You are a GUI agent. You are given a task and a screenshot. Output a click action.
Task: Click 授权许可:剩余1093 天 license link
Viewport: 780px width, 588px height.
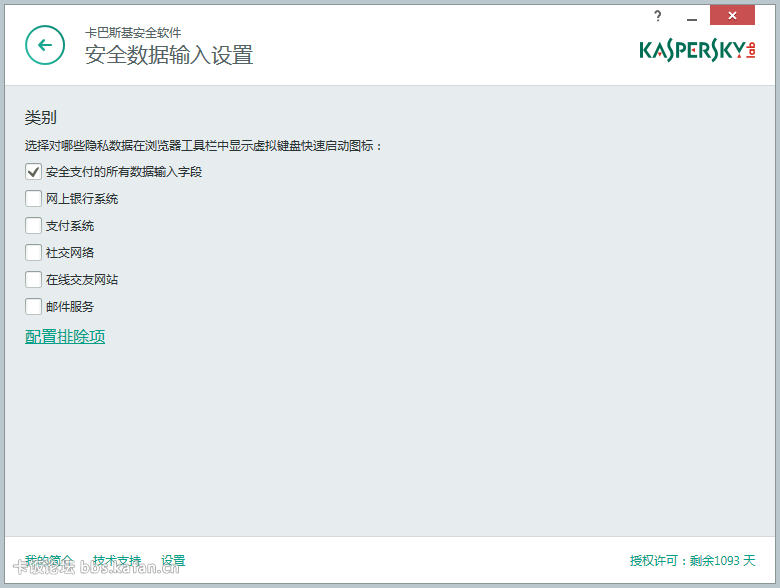pyautogui.click(x=692, y=561)
